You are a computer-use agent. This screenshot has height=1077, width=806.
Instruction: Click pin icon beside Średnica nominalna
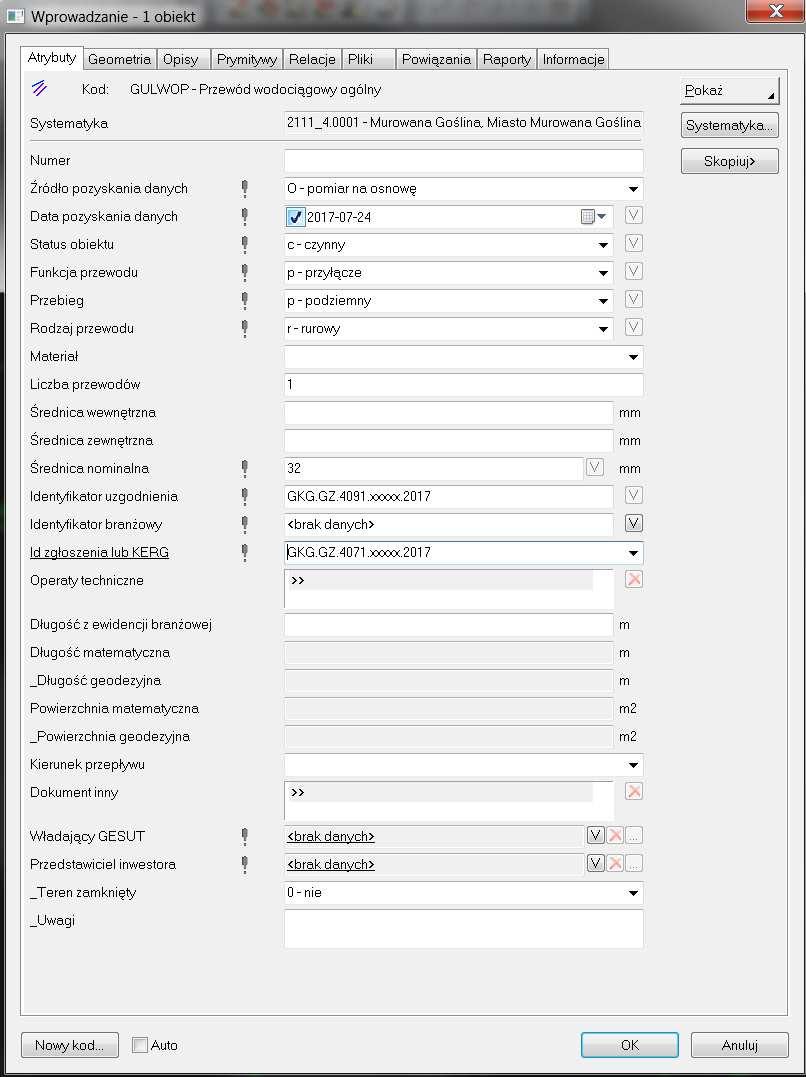tap(244, 469)
